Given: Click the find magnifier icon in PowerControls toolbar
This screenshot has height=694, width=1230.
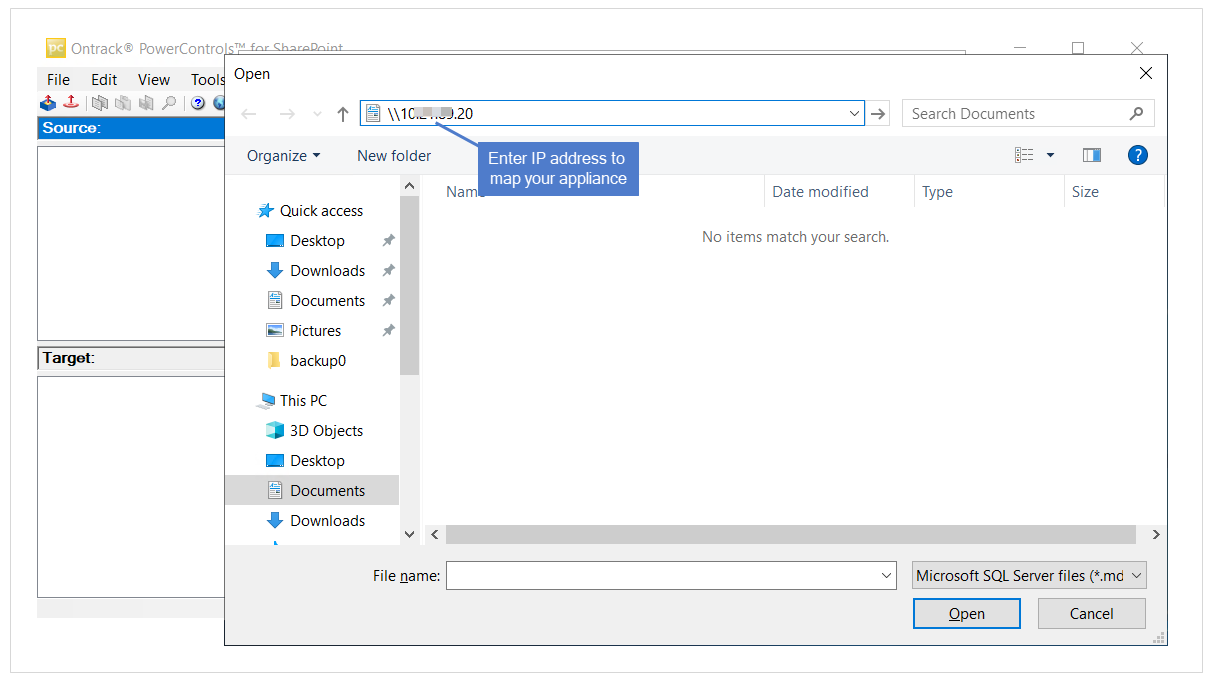Looking at the screenshot, I should (x=169, y=102).
